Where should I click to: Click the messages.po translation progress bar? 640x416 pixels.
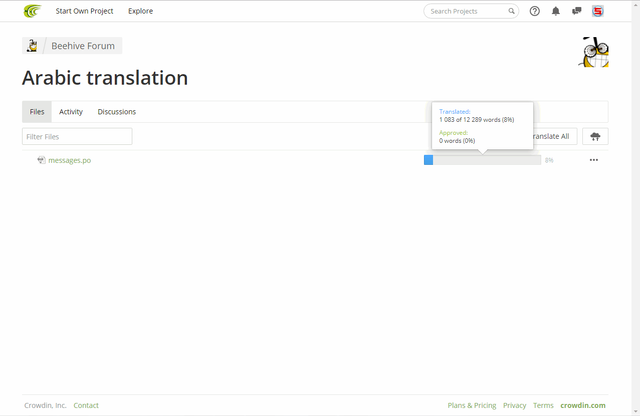(x=482, y=160)
